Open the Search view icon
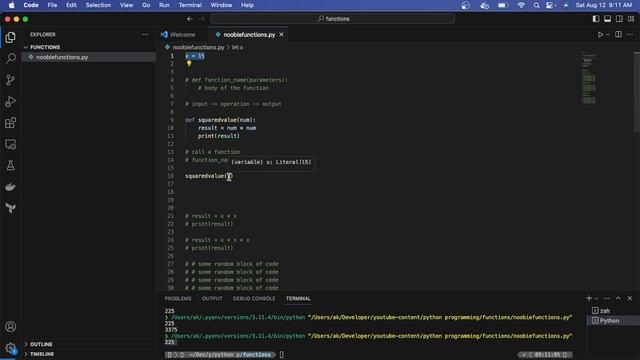640x360 pixels. click(x=11, y=58)
